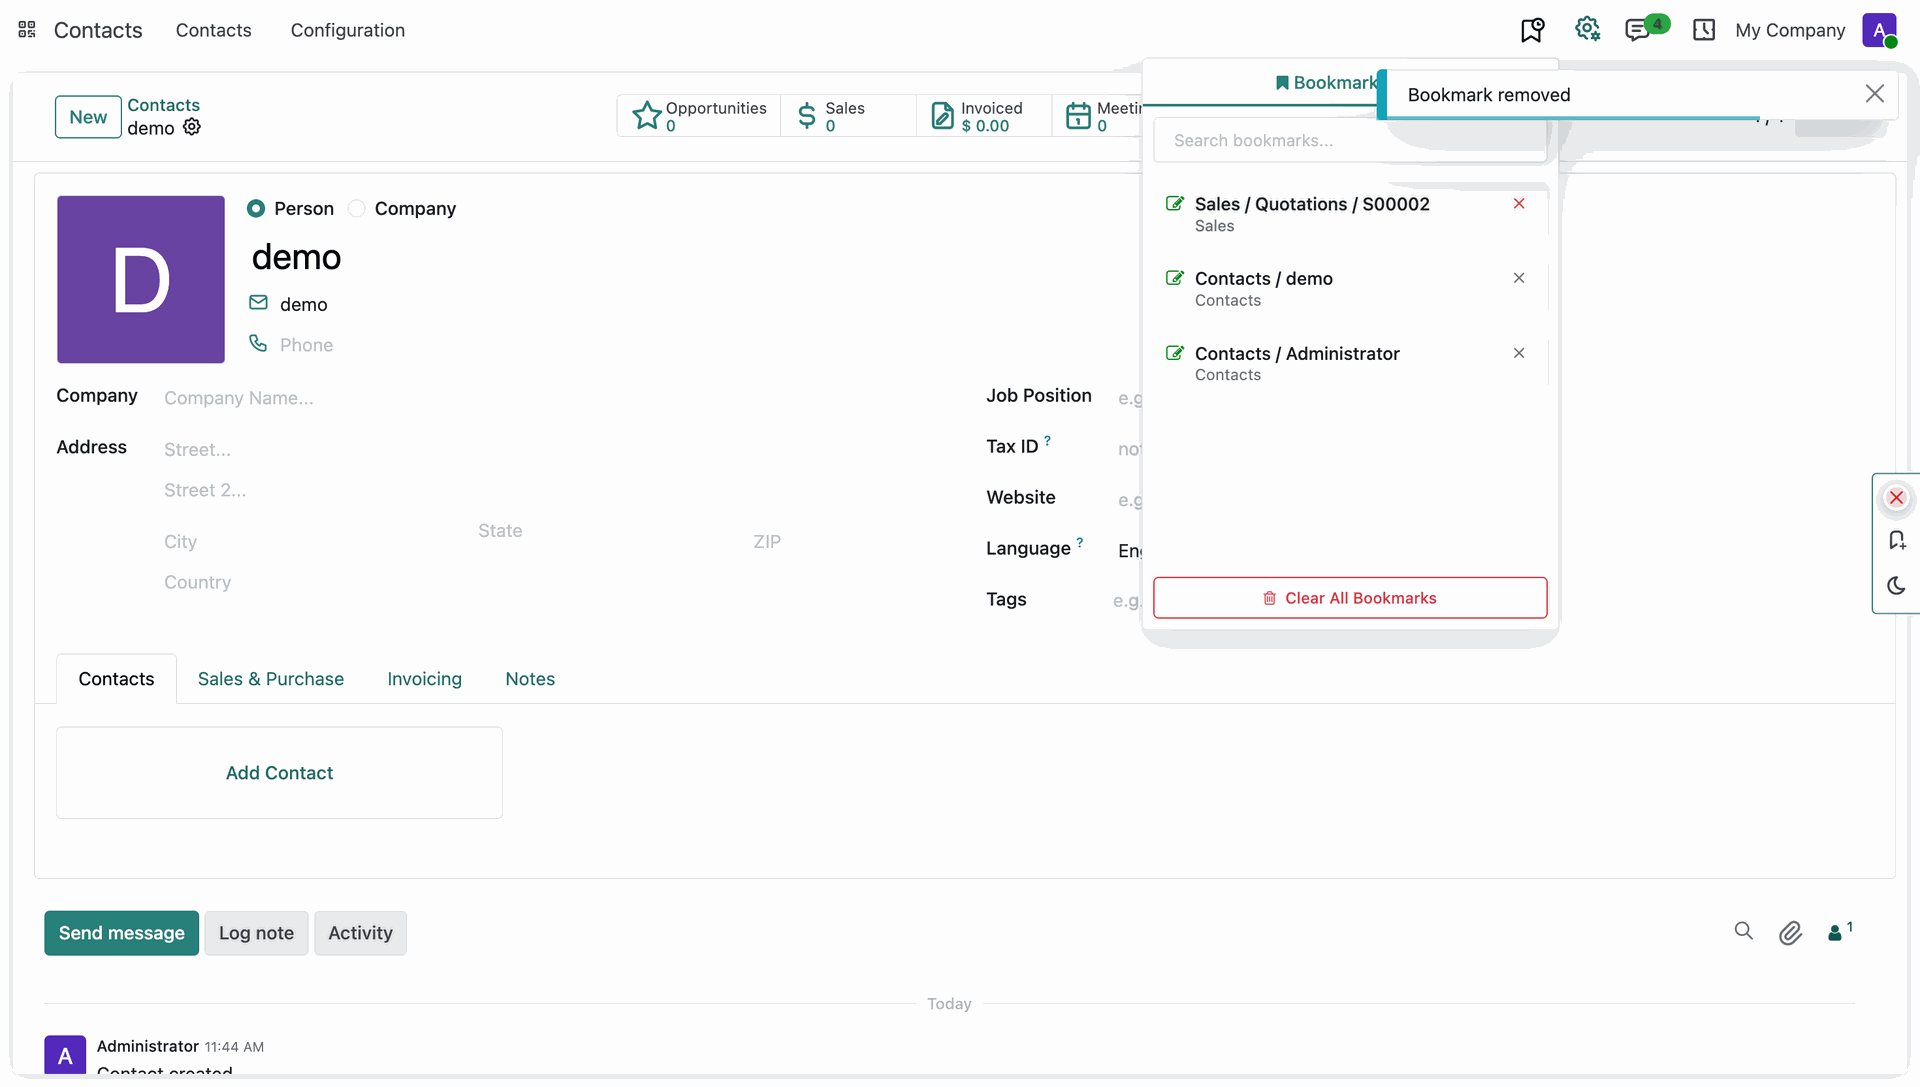
Task: Click Add Contact card
Action: 279,773
